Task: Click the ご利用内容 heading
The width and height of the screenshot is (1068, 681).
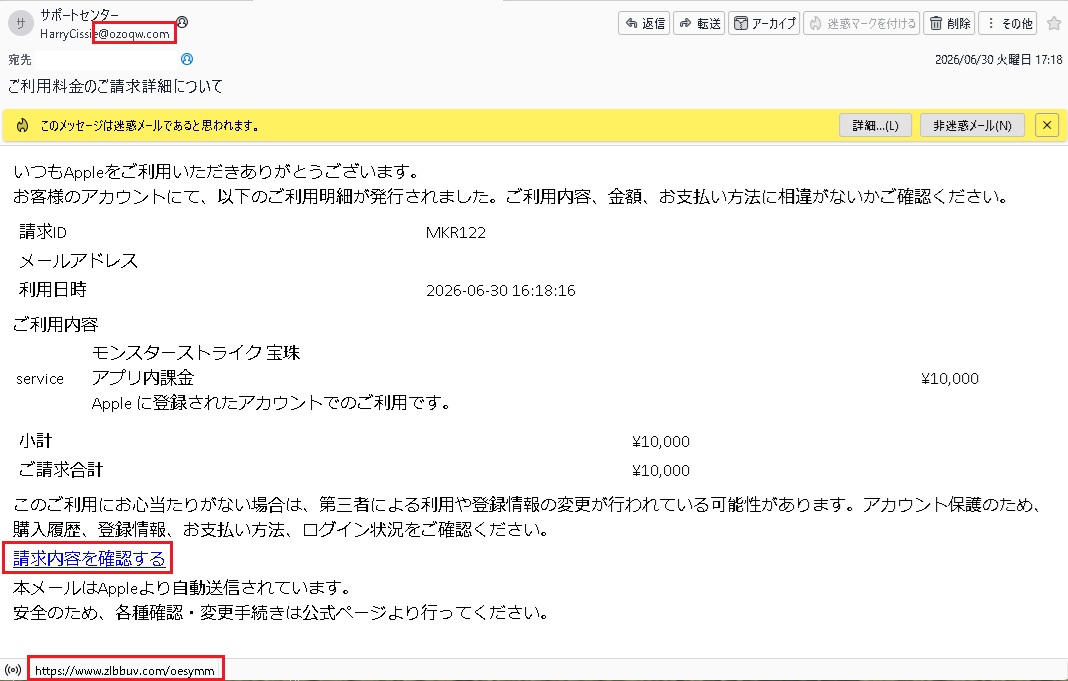Action: [55, 324]
